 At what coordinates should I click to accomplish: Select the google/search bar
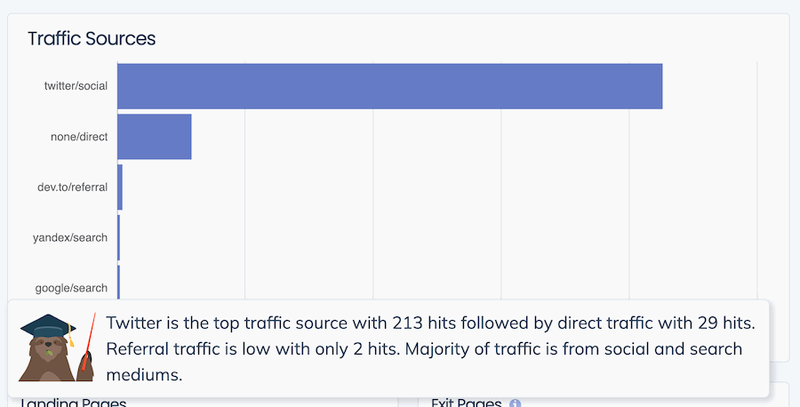(x=119, y=282)
